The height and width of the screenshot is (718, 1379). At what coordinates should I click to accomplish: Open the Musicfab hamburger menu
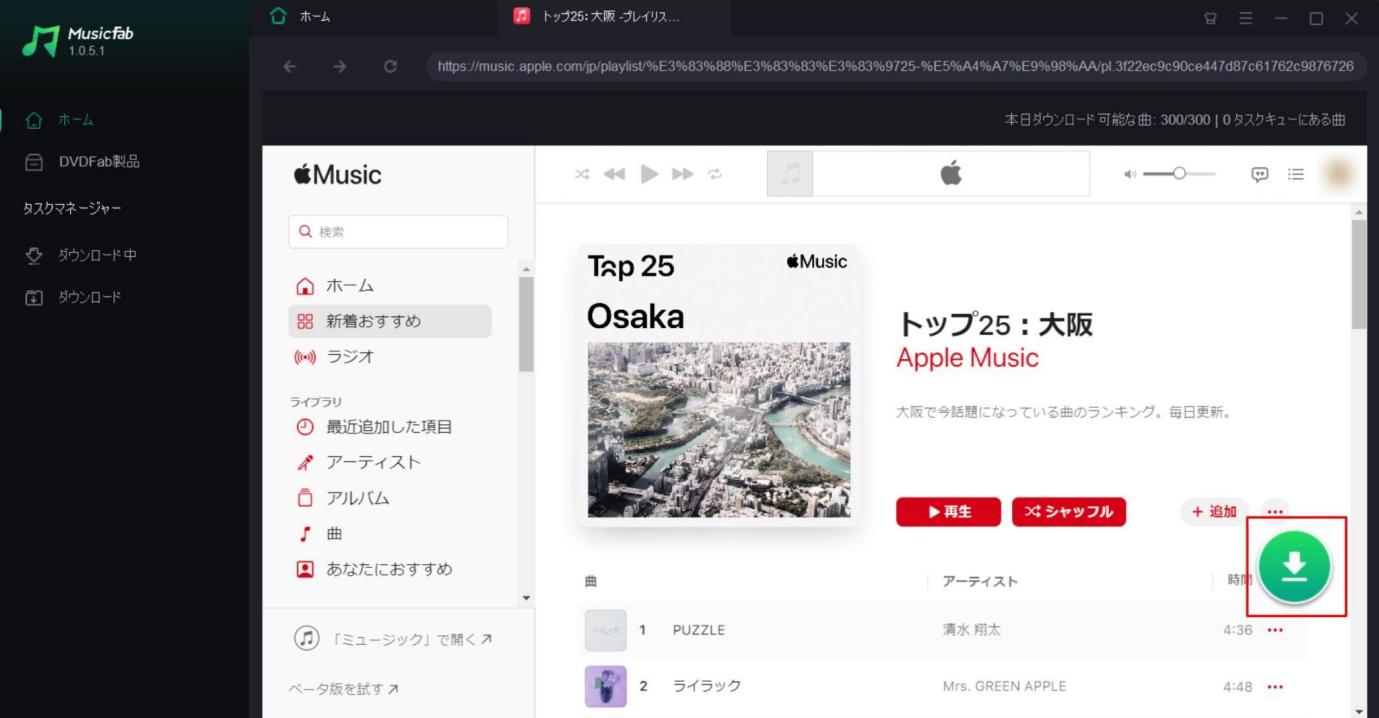pos(1246,18)
